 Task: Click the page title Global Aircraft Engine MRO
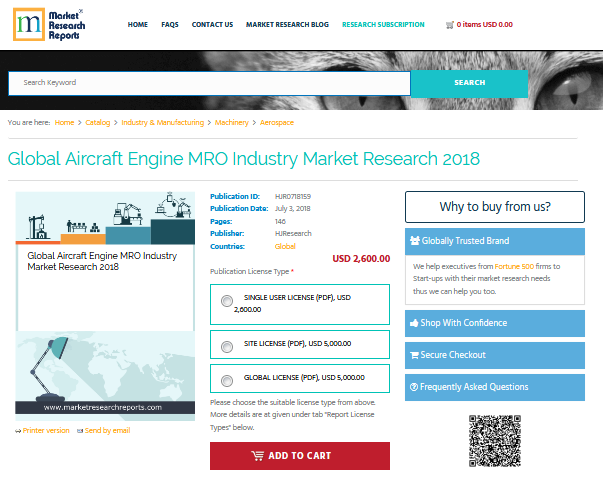pos(243,159)
